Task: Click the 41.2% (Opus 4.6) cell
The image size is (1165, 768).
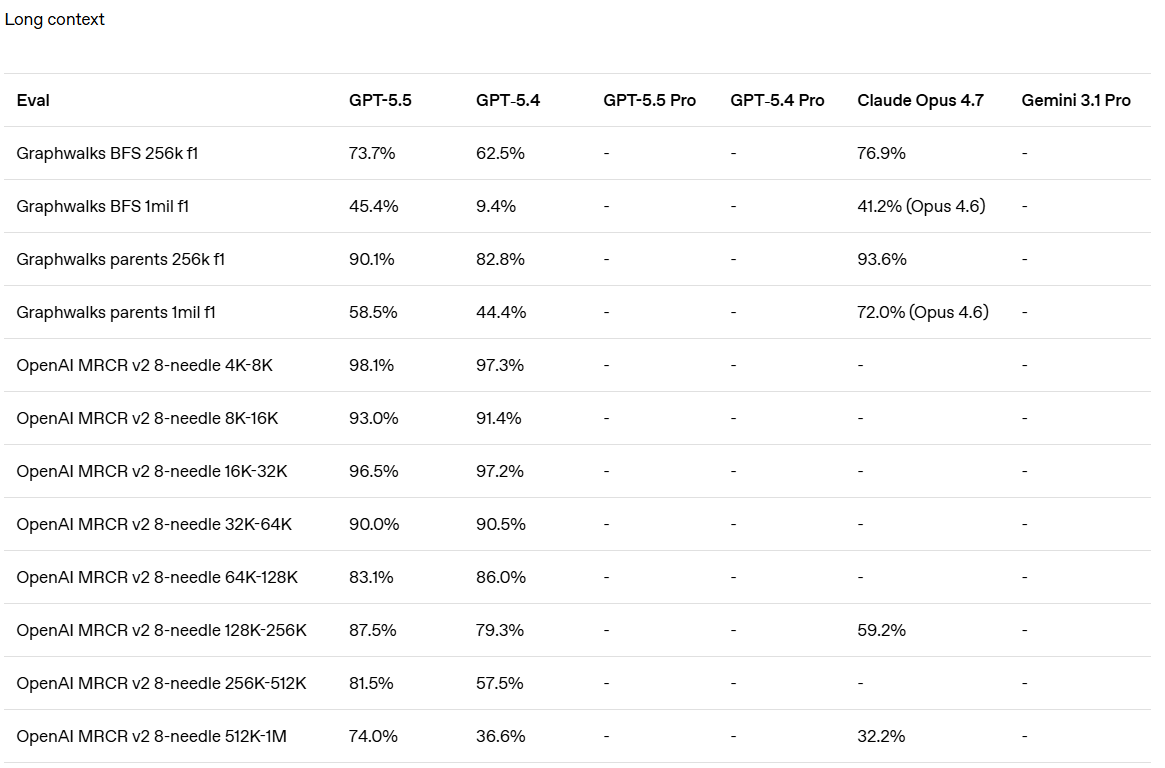Action: coord(921,206)
